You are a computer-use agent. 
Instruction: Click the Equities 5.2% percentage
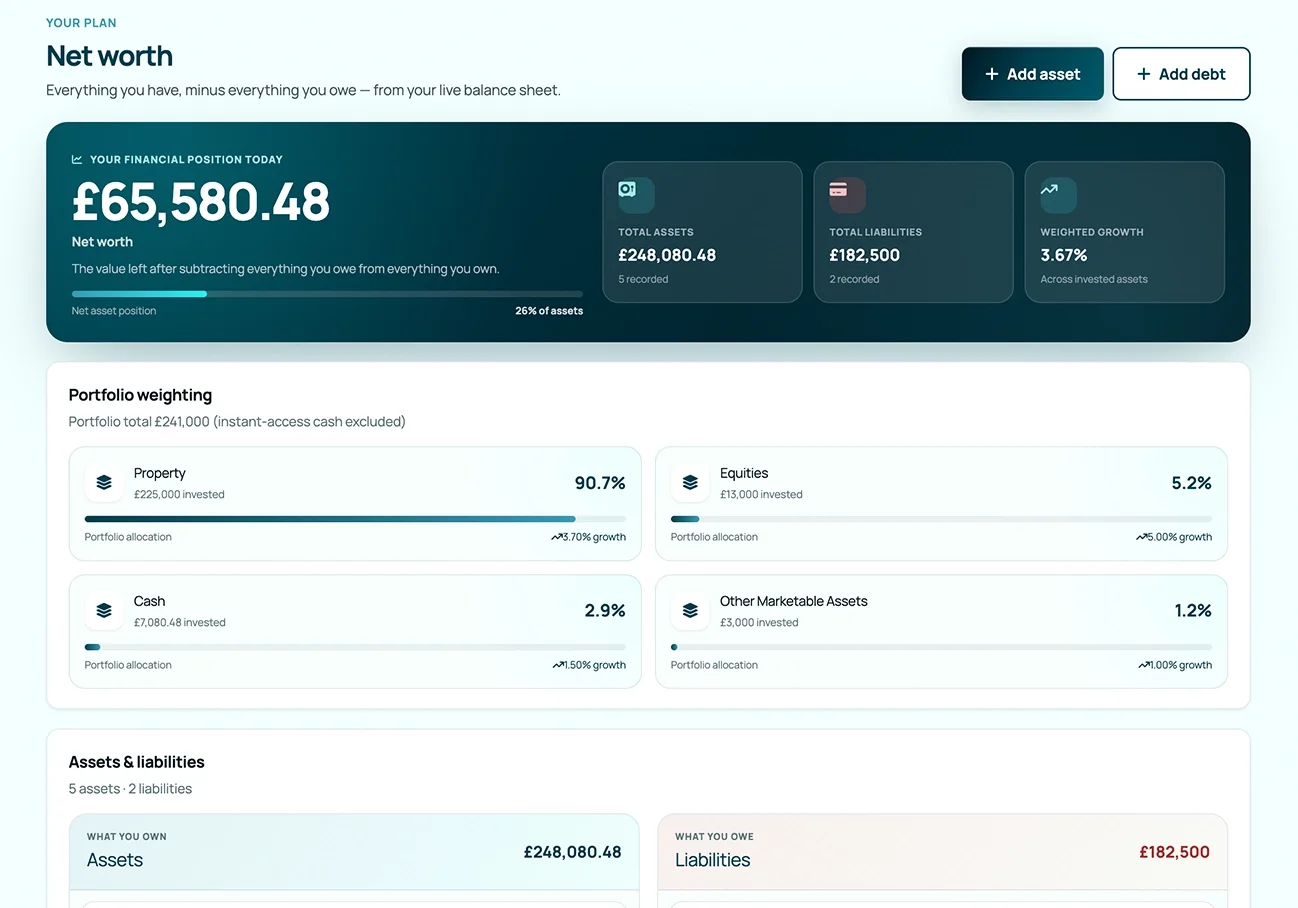[1192, 483]
